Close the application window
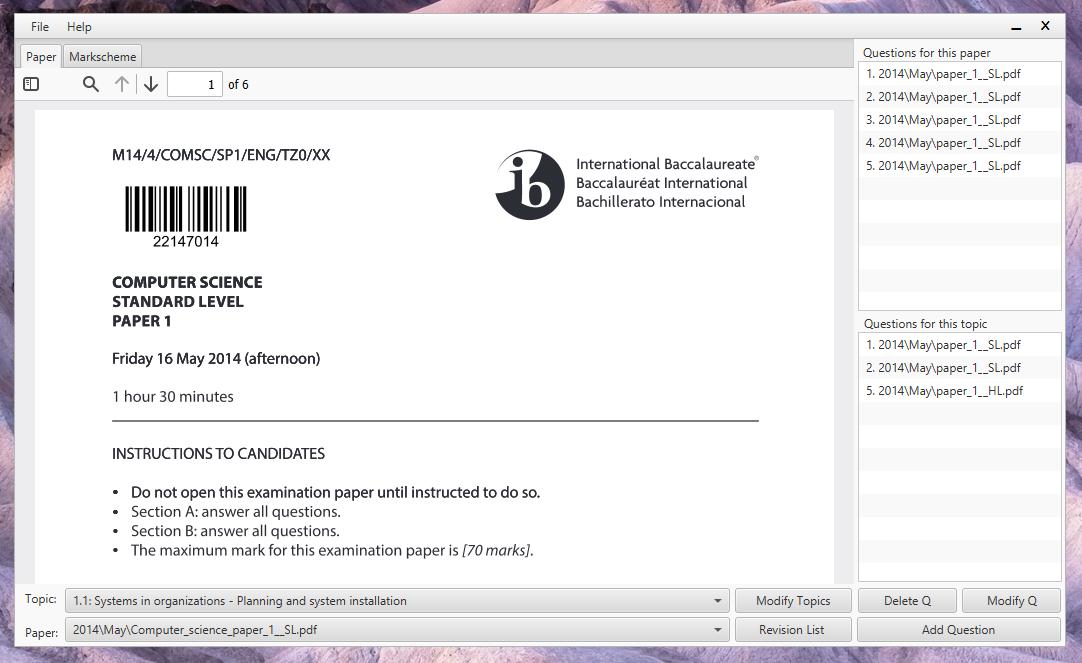Screen dimensions: 1082x663 1045,26
